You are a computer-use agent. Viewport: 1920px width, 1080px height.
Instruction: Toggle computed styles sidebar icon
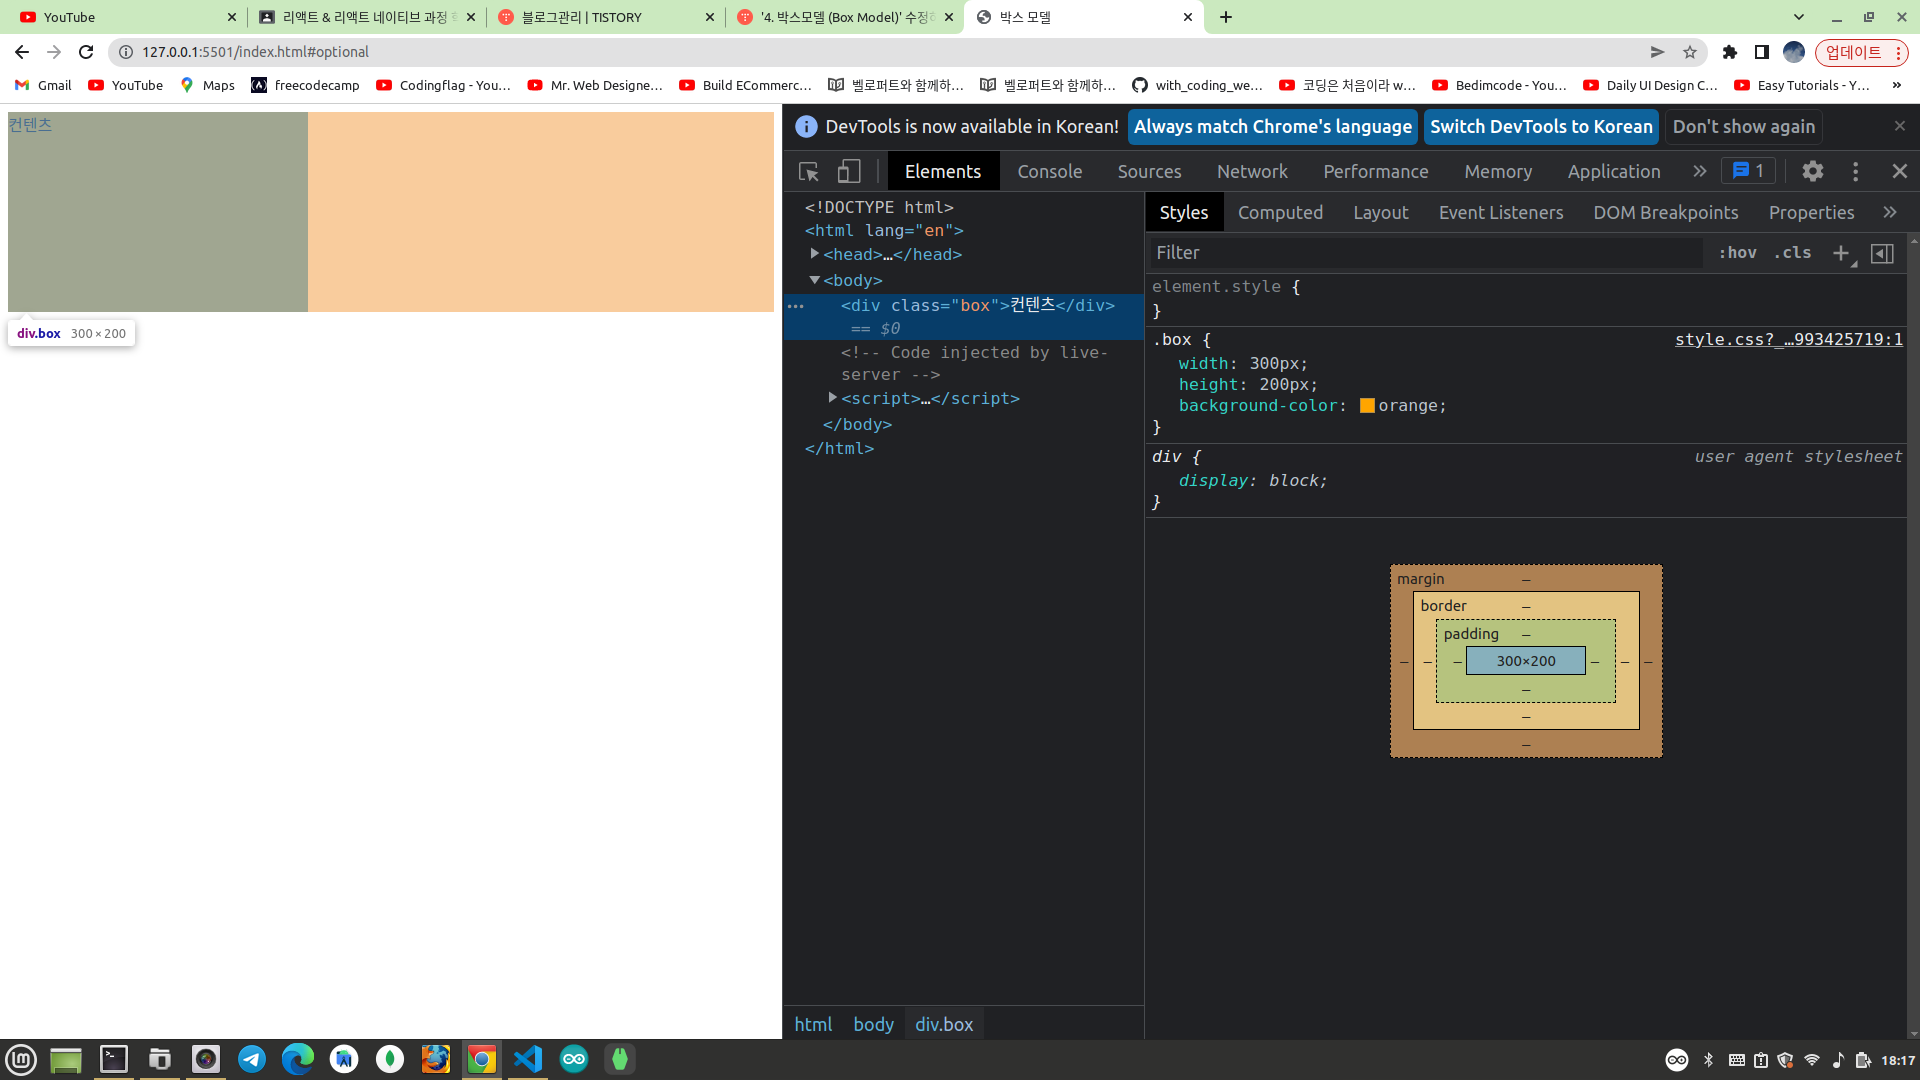(1882, 253)
